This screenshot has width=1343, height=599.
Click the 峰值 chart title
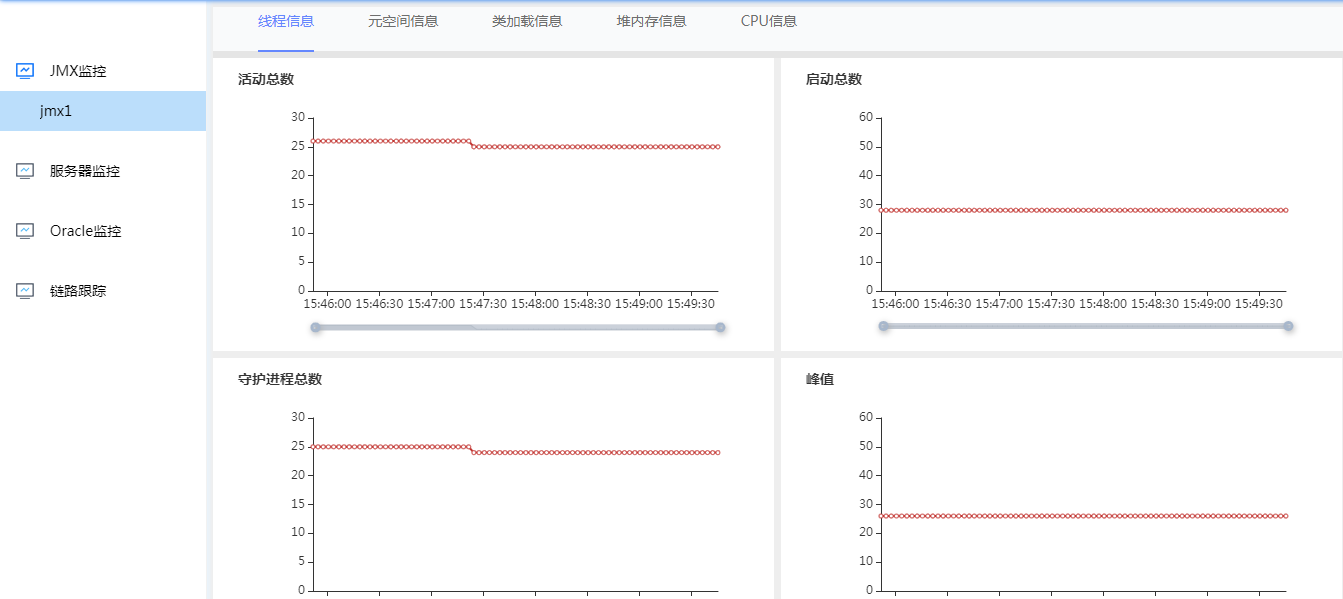pos(820,379)
